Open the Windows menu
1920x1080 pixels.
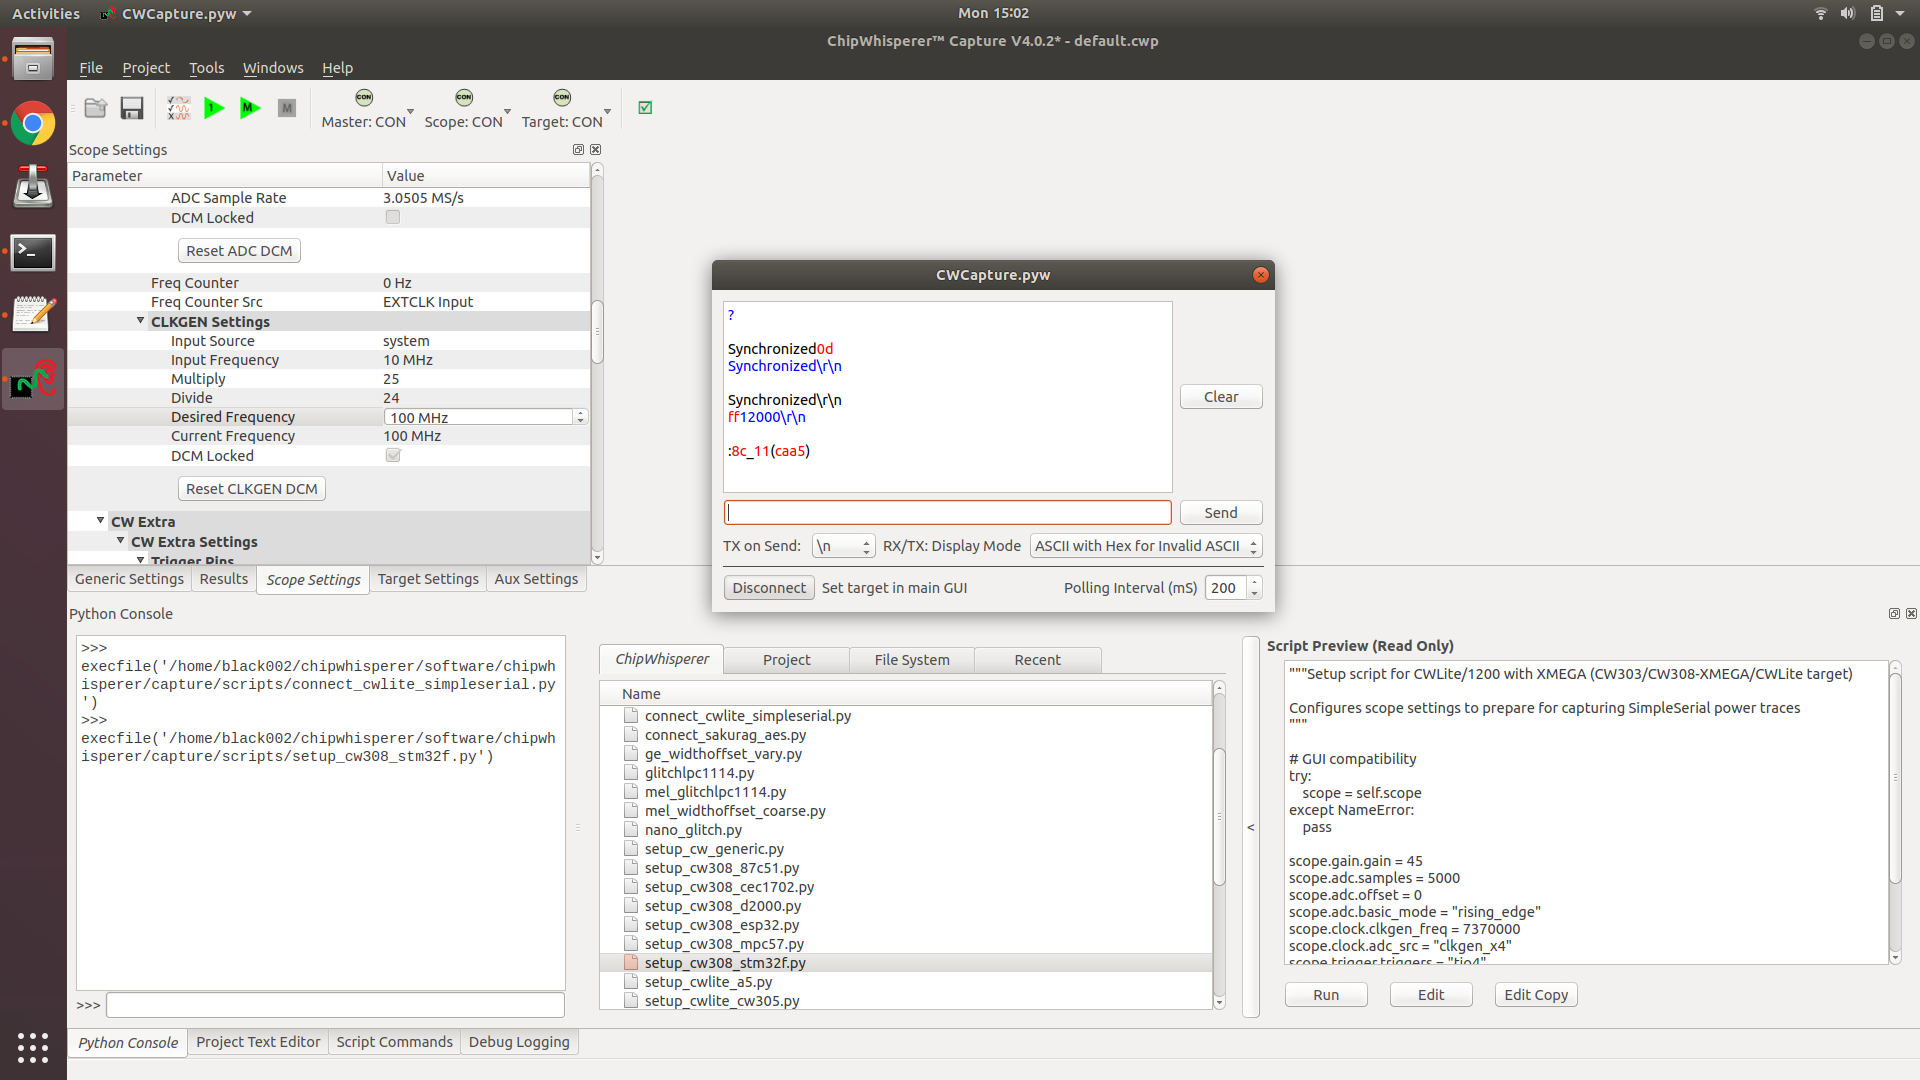point(273,68)
